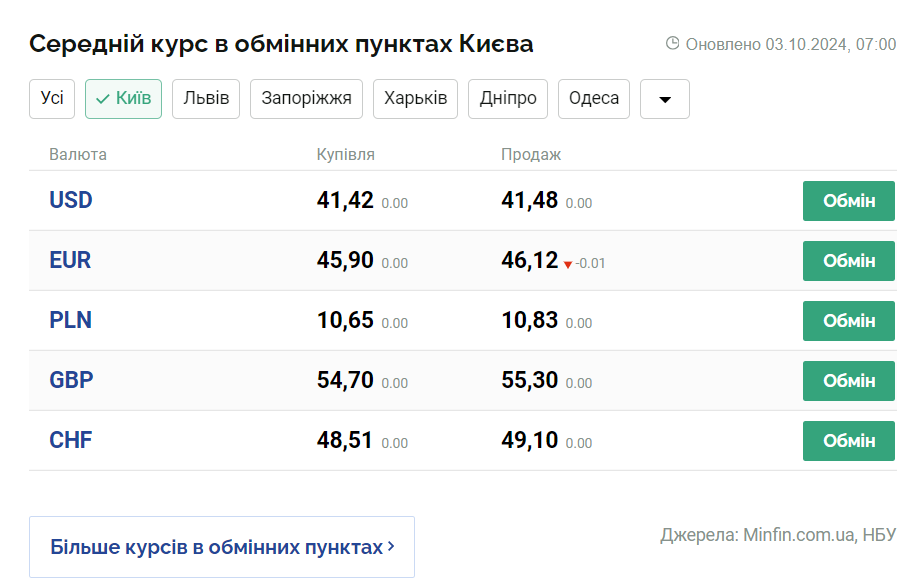Click the Обмін button for CHF
Viewport: 910px width, 582px height.
849,441
